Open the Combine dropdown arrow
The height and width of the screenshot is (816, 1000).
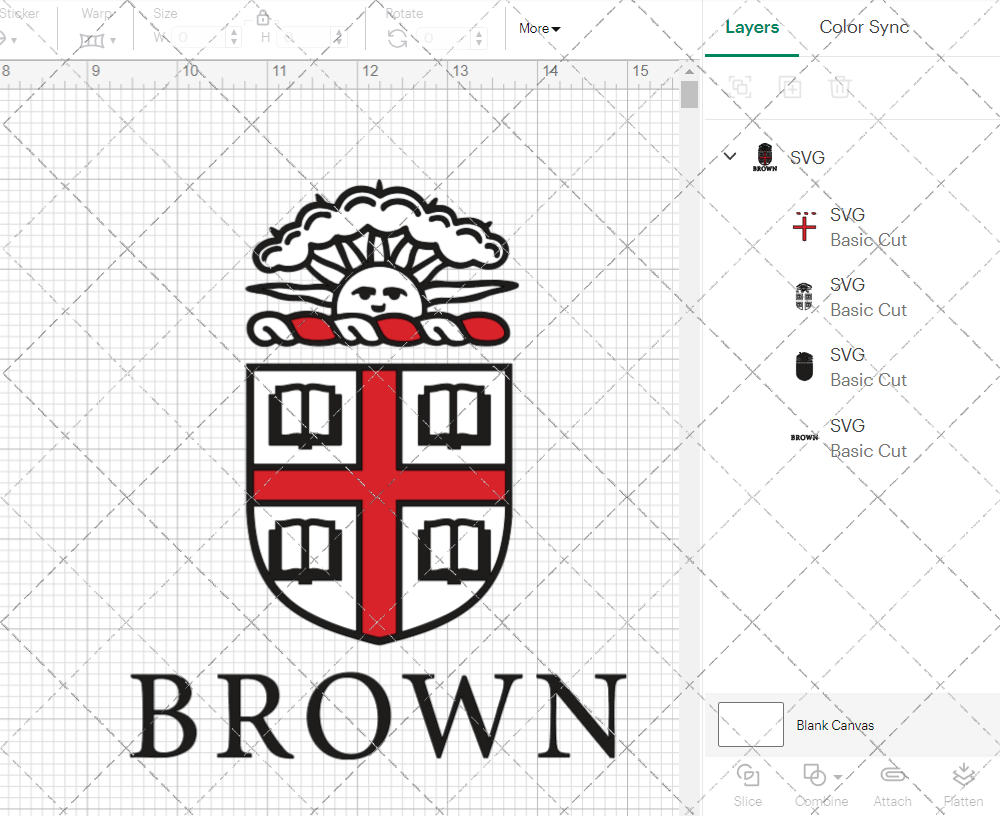click(x=838, y=776)
